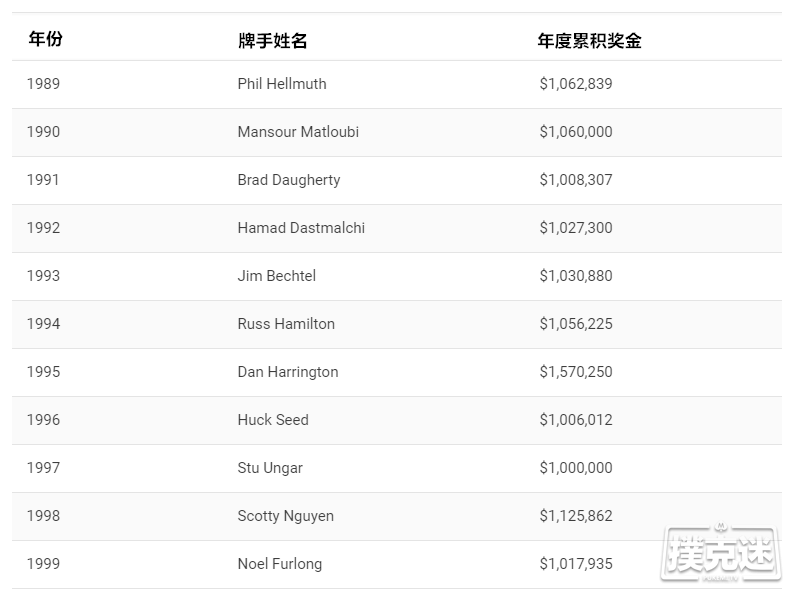Image resolution: width=793 pixels, height=594 pixels.
Task: Select the 1997 year cell
Action: pyautogui.click(x=43, y=468)
